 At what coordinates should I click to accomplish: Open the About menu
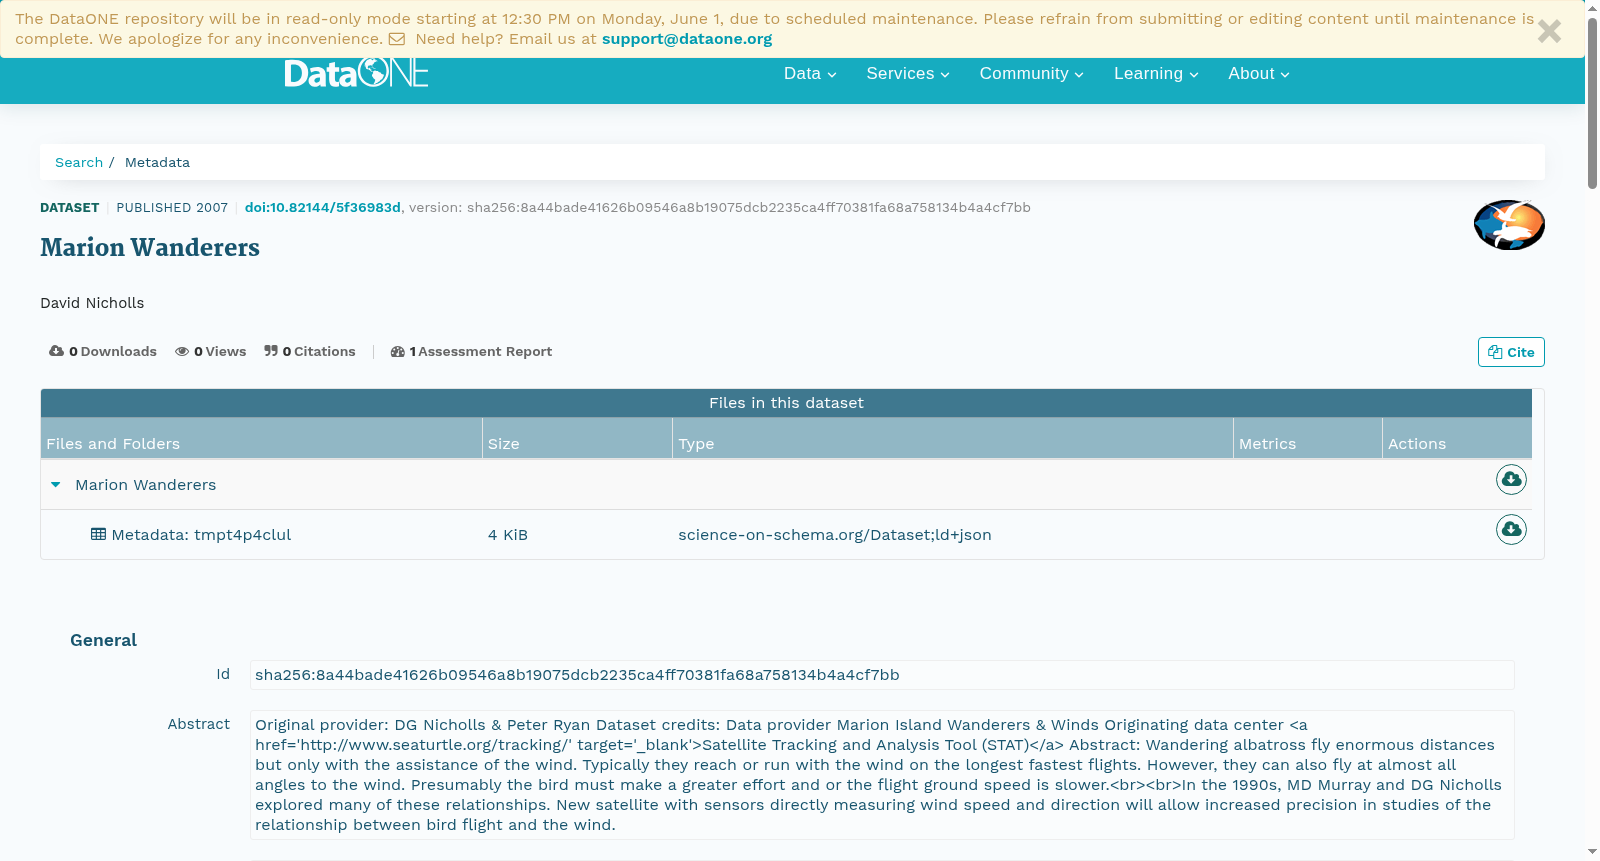click(1259, 74)
